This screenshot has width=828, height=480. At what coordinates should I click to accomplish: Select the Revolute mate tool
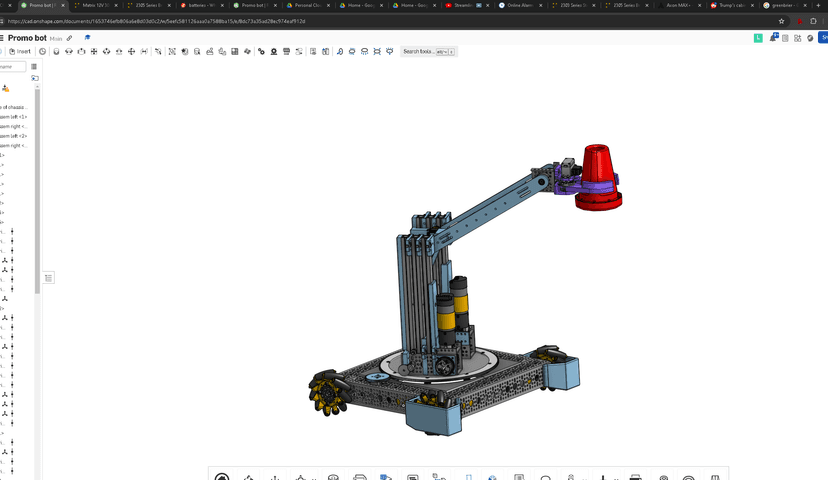pyautogui.click(x=69, y=51)
